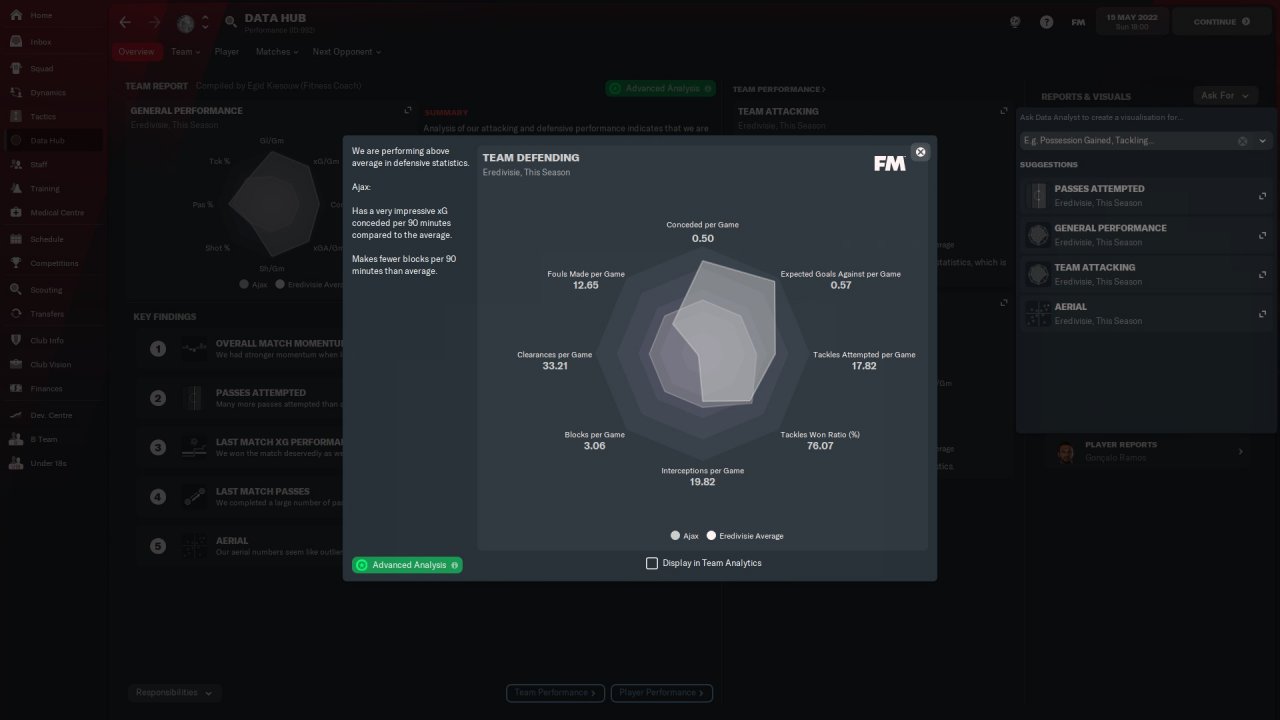Expand the General Performance panel
Image resolution: width=1280 pixels, height=720 pixels.
point(408,111)
